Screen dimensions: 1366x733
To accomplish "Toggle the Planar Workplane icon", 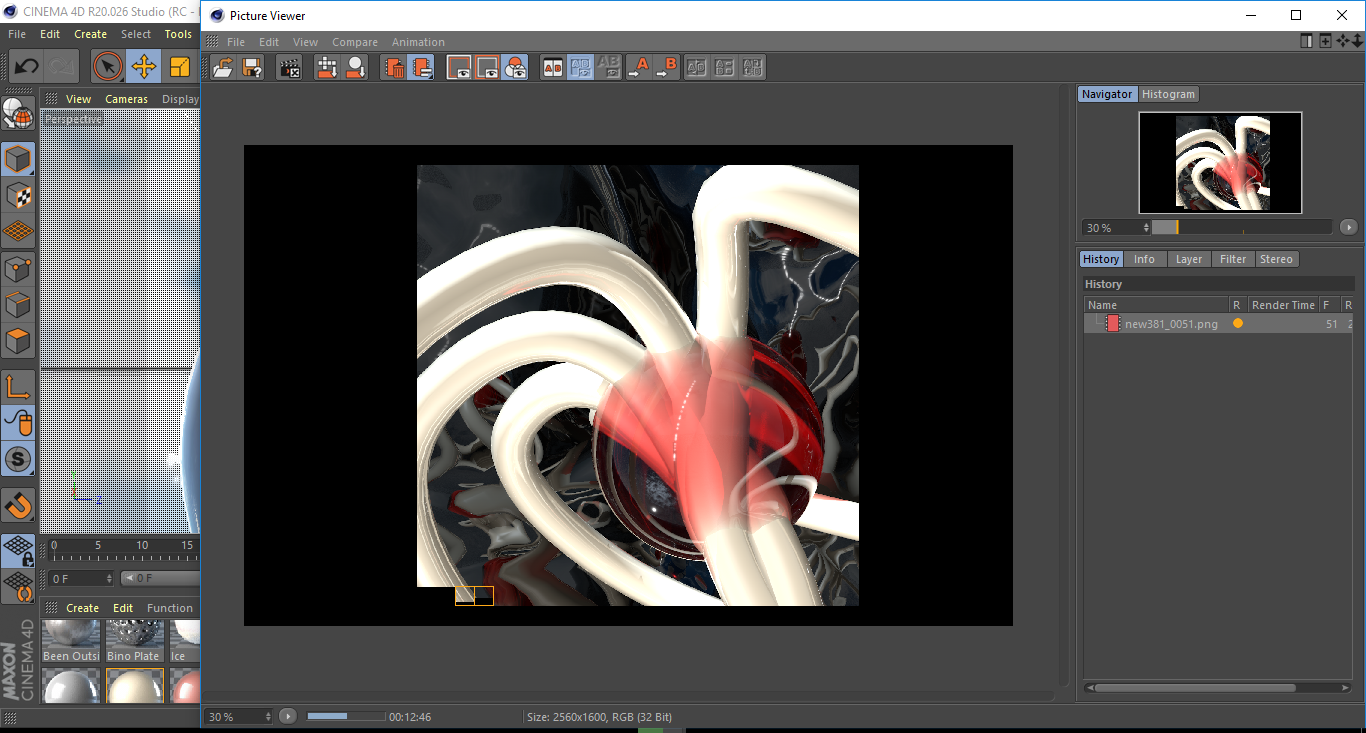I will click(18, 586).
